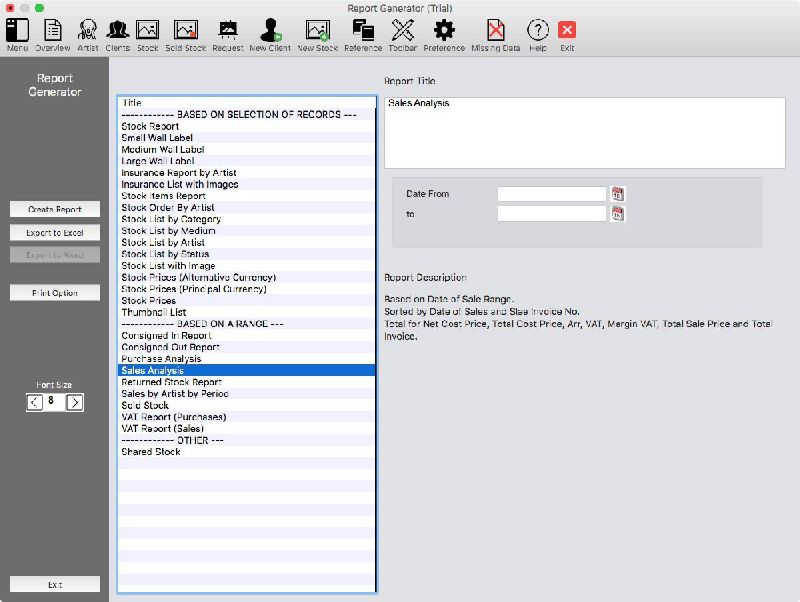The image size is (800, 602).
Task: Select Returned Stock Report
Action: click(246, 382)
